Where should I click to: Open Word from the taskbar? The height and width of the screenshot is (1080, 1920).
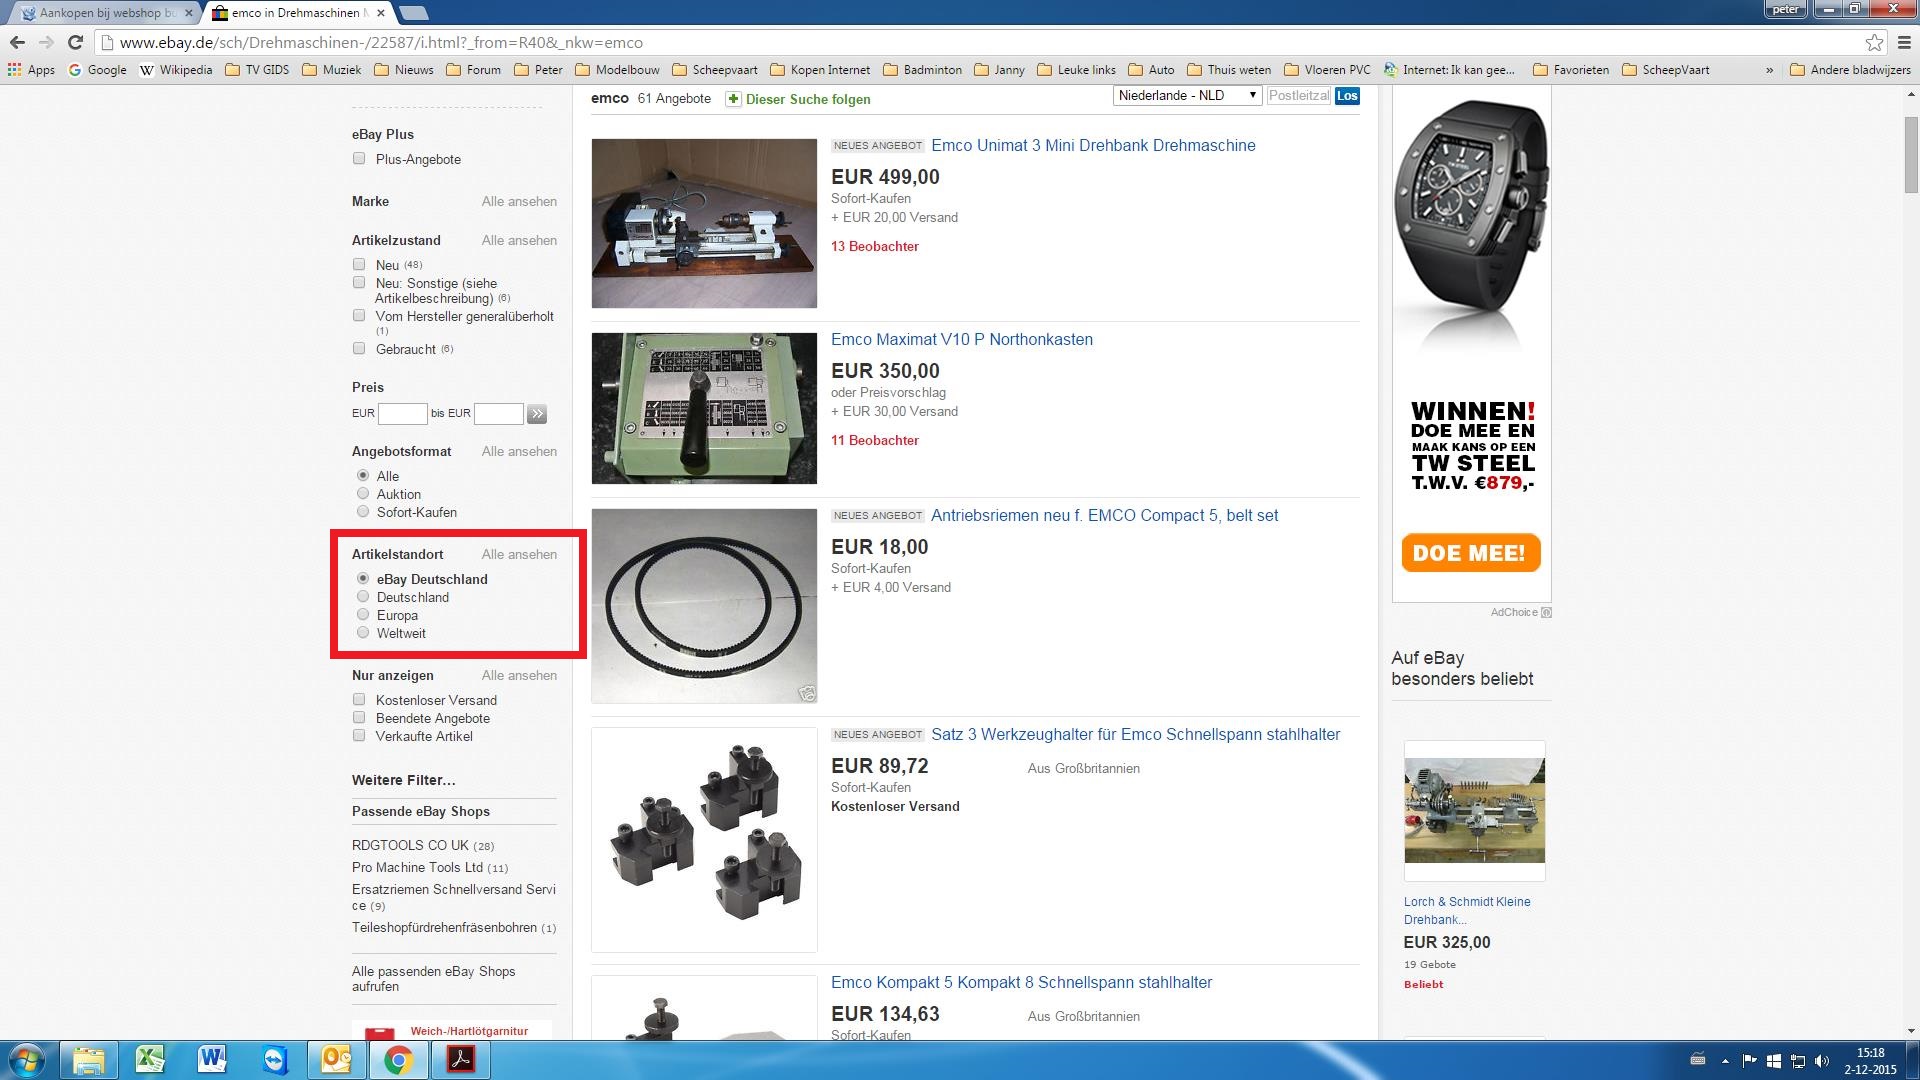click(x=212, y=1060)
